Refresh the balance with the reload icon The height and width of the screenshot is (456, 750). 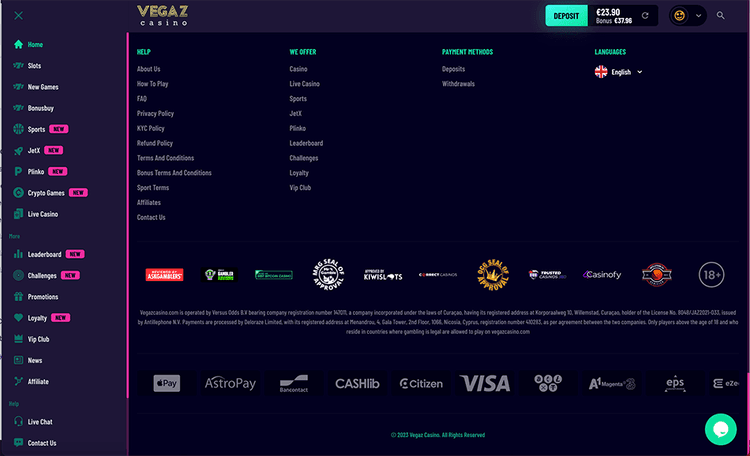pyautogui.click(x=645, y=16)
